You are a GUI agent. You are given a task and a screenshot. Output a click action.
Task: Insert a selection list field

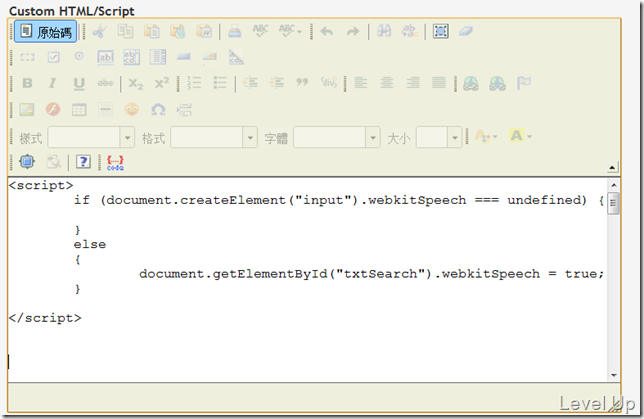[x=158, y=57]
